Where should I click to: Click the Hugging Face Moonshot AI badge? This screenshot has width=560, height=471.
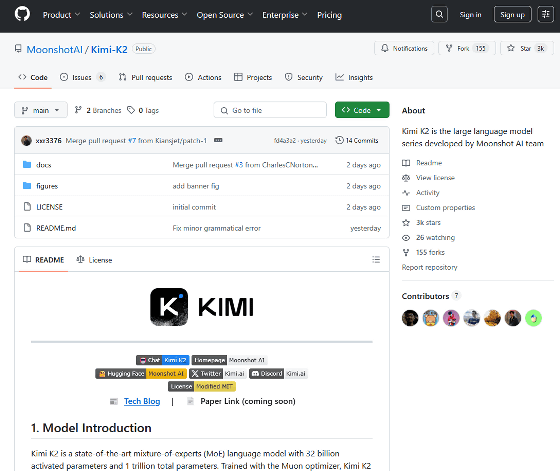141,374
